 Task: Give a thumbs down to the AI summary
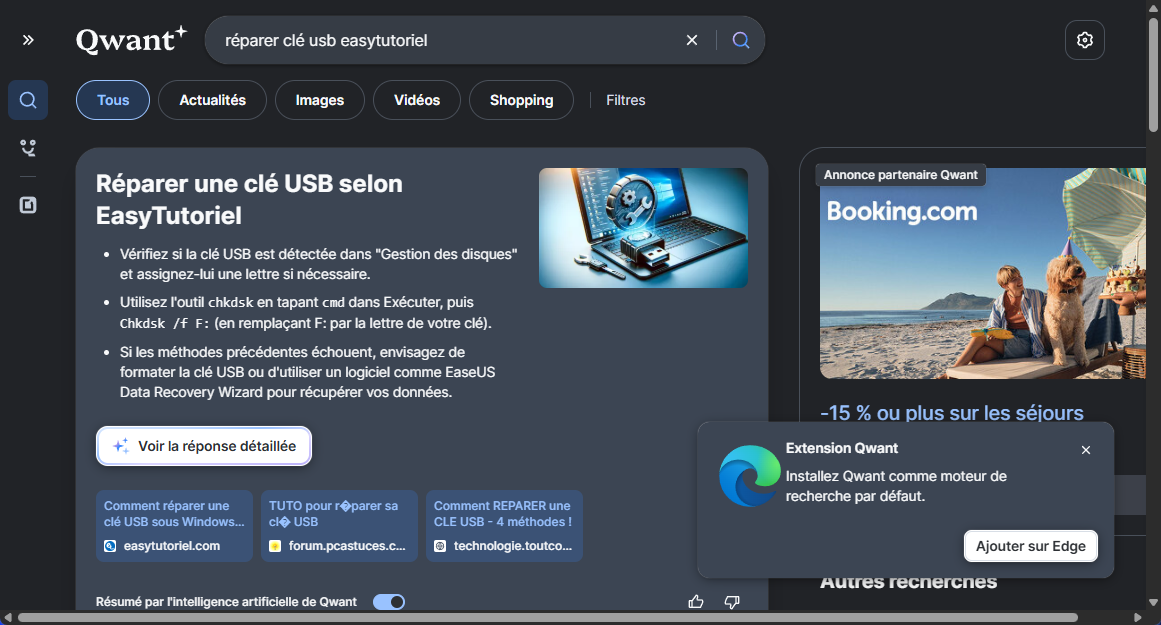point(731,601)
